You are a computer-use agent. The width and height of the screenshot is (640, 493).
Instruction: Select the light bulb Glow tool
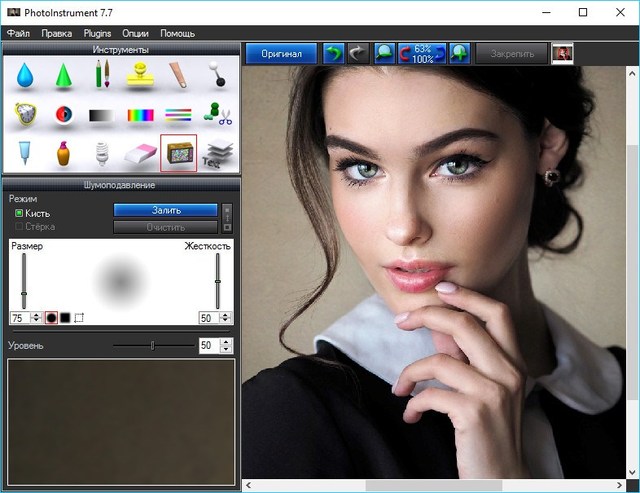click(101, 153)
